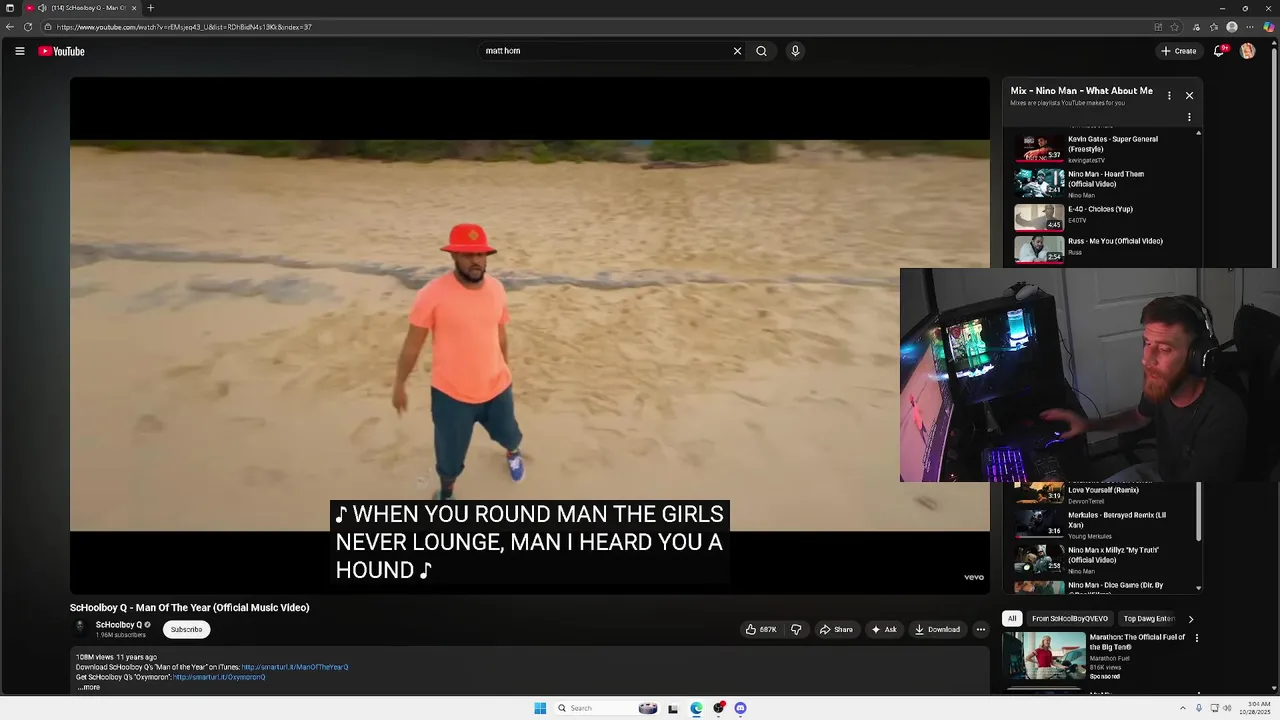
Task: Open Windows Start menu
Action: [540, 708]
